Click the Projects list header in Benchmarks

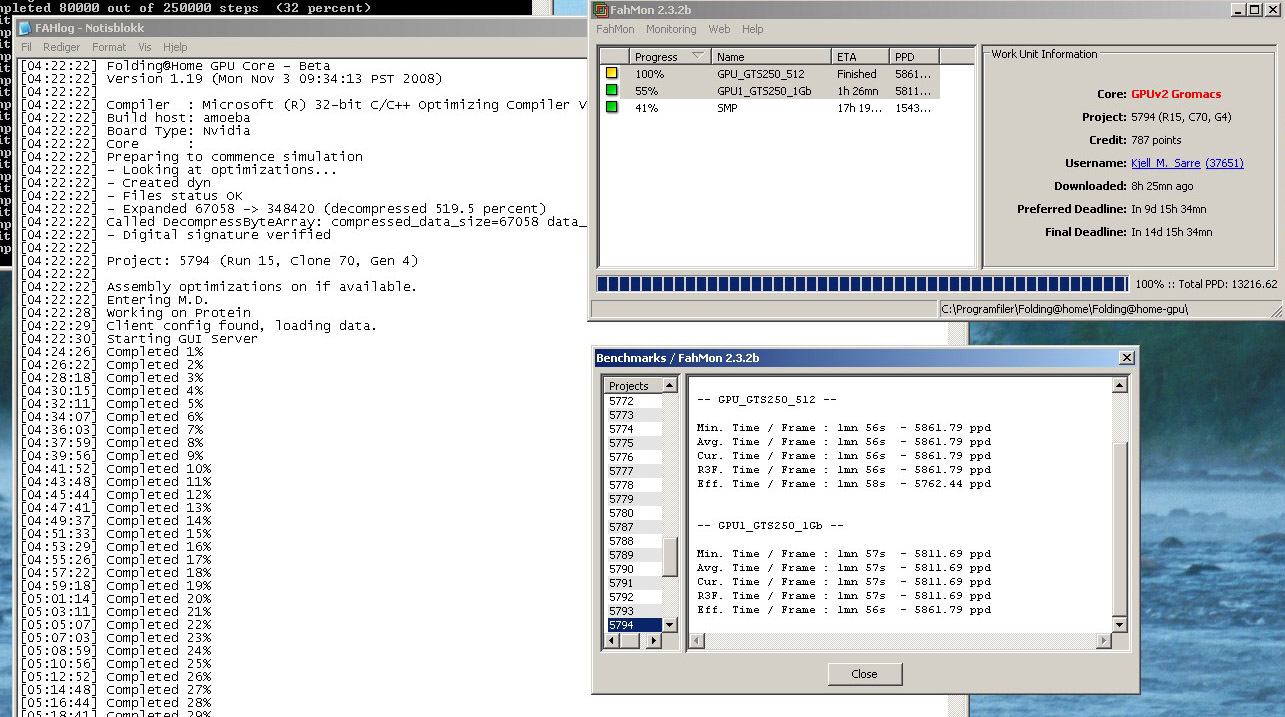(632, 385)
